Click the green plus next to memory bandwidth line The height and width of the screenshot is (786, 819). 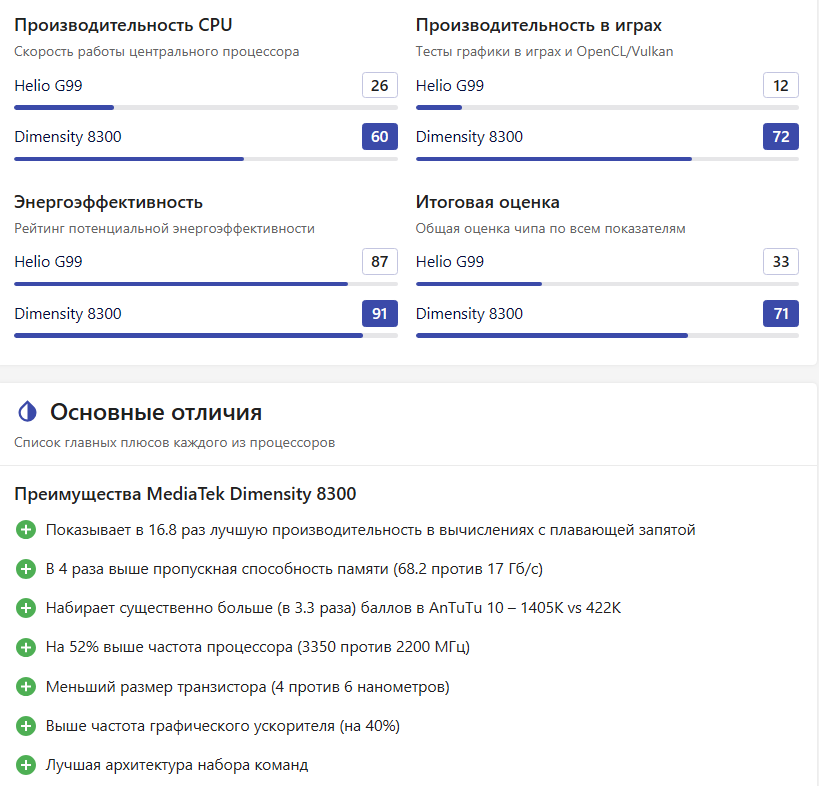[x=26, y=569]
